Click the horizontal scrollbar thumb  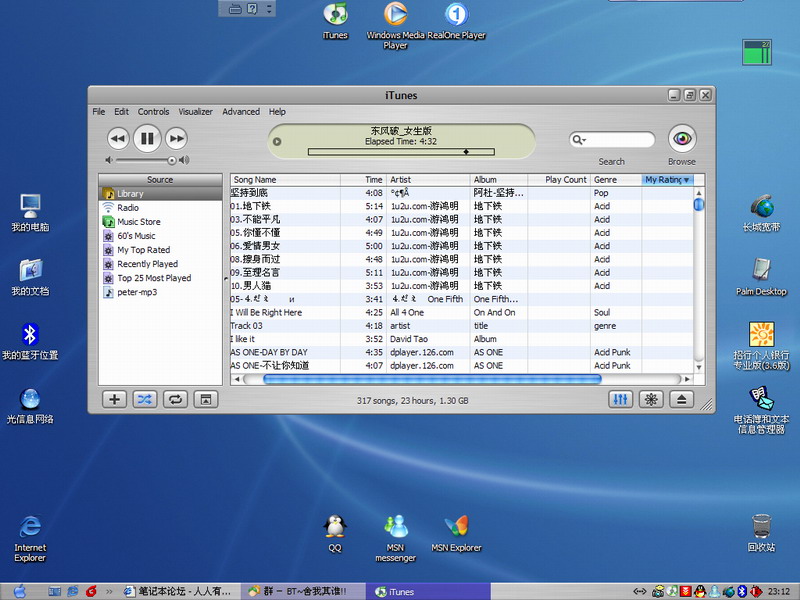(x=432, y=379)
